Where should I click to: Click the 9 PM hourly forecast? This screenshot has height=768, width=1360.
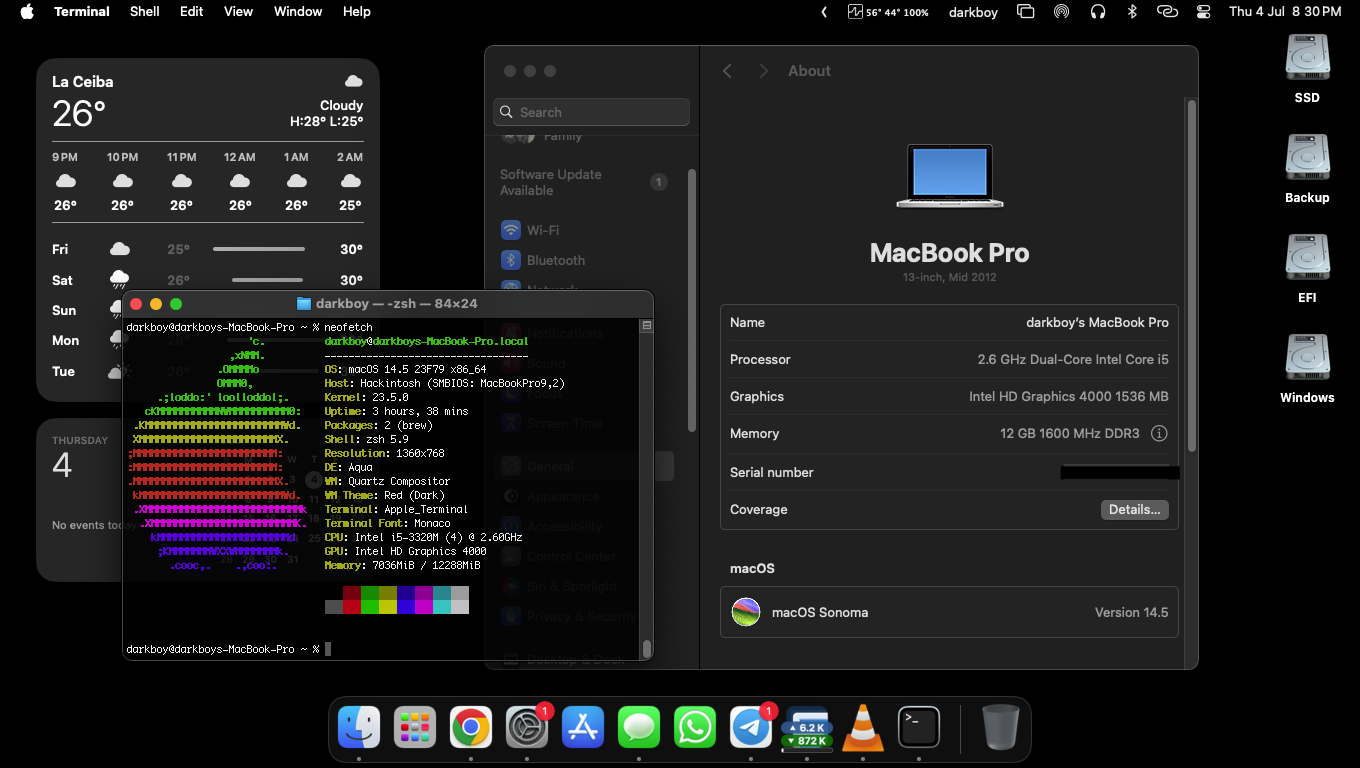tap(65, 181)
